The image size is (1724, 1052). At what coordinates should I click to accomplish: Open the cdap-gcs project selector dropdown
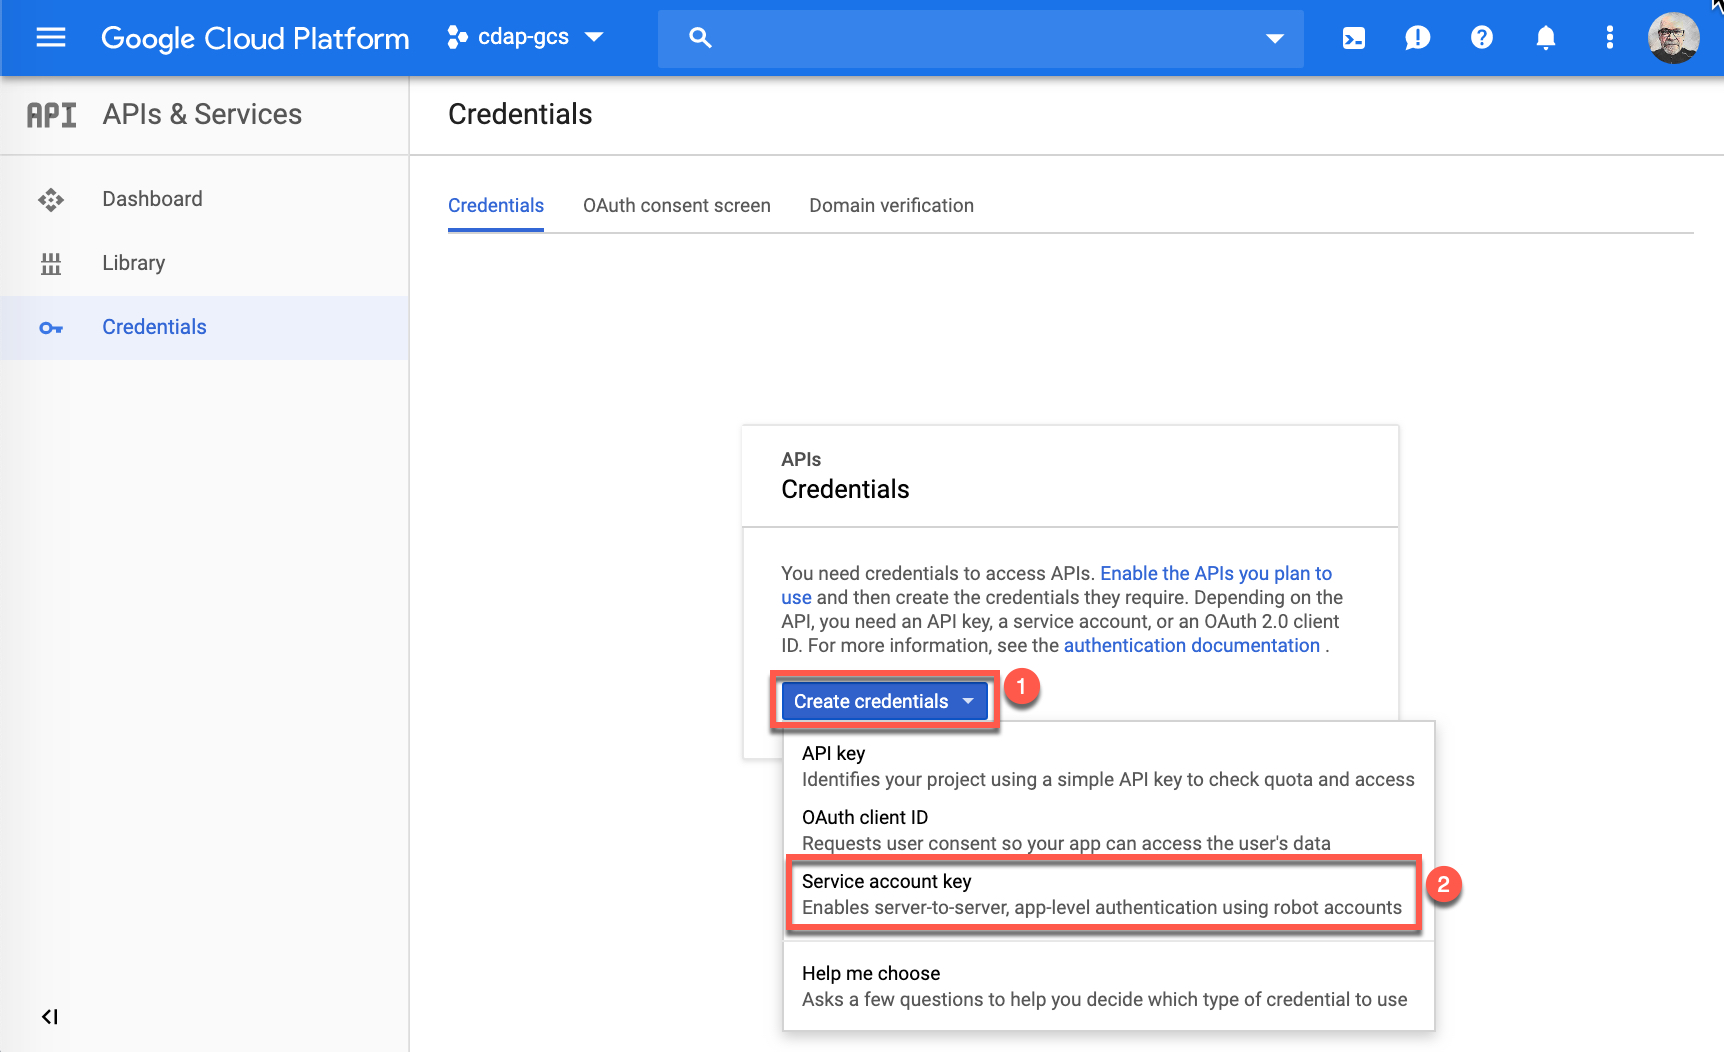click(x=526, y=37)
